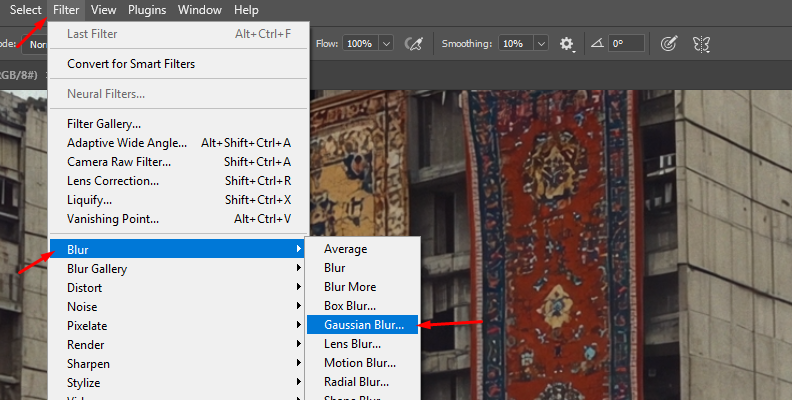The width and height of the screenshot is (792, 400).
Task: Expand the Smoothing percentage dropdown
Action: [x=541, y=44]
